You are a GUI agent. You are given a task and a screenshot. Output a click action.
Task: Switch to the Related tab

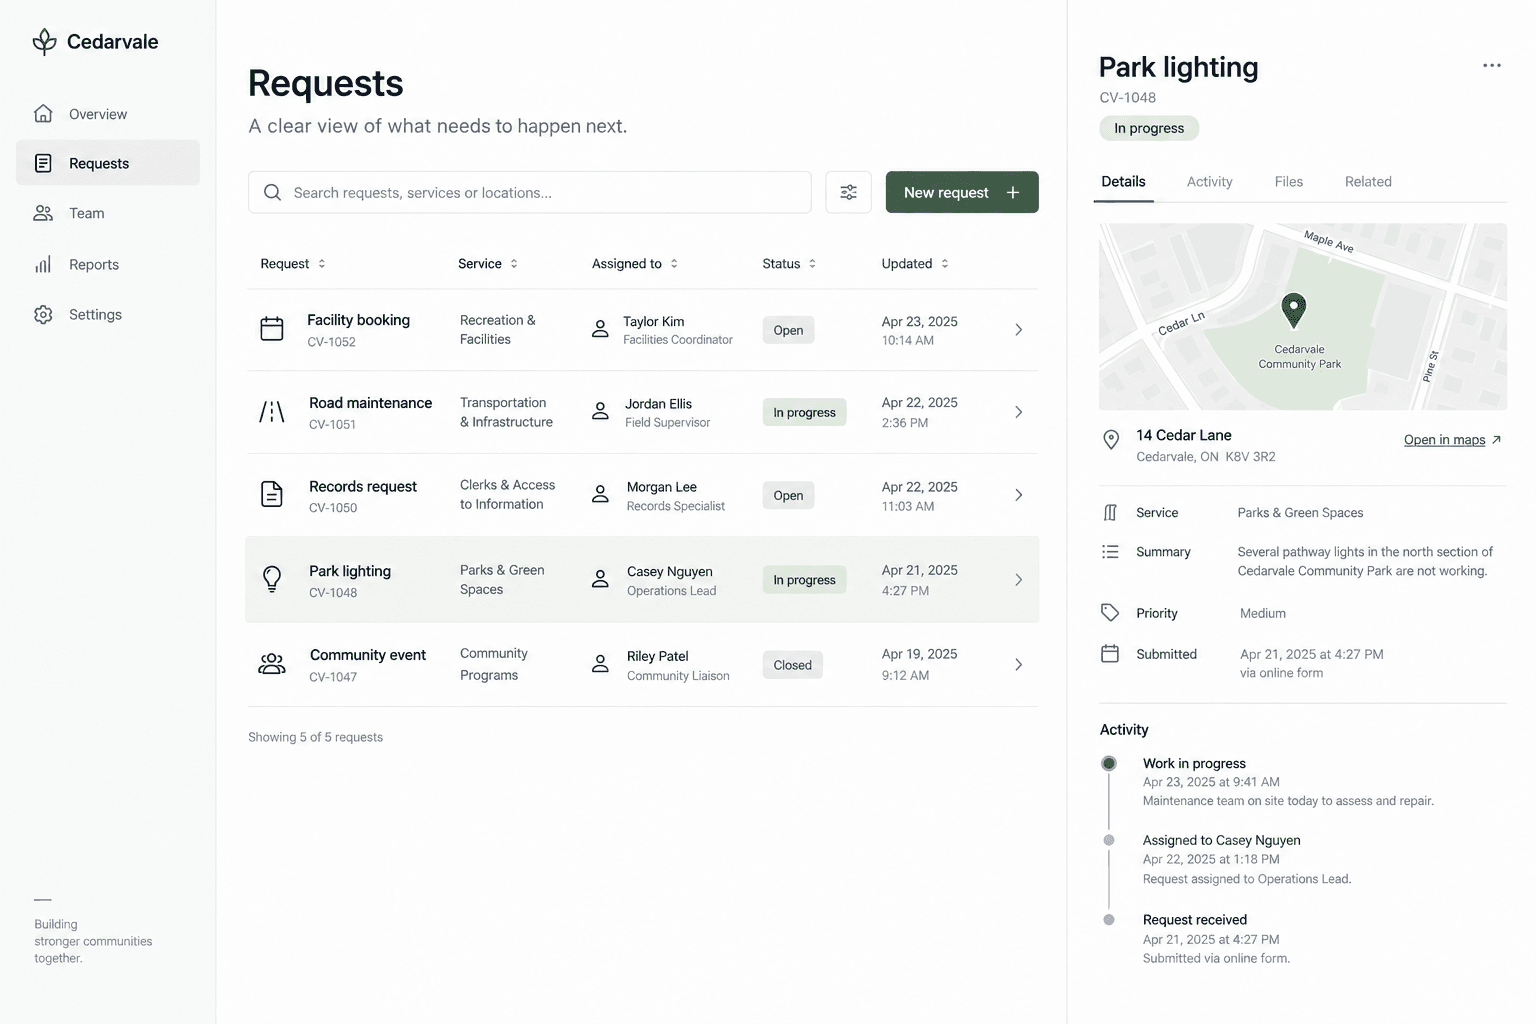pos(1368,182)
